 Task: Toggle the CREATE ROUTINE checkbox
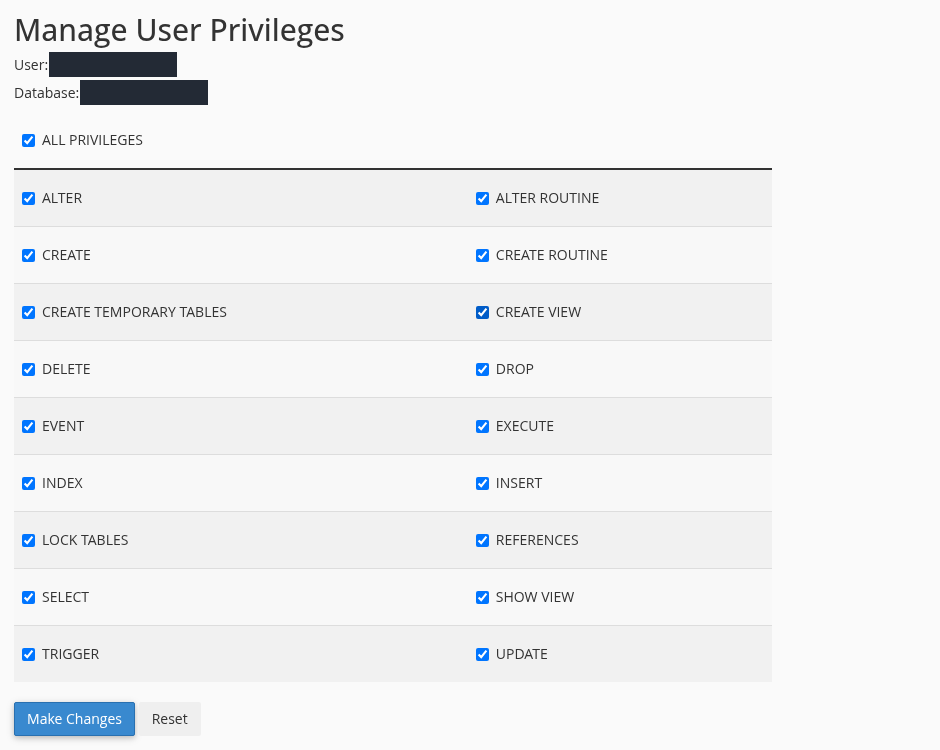(x=482, y=255)
